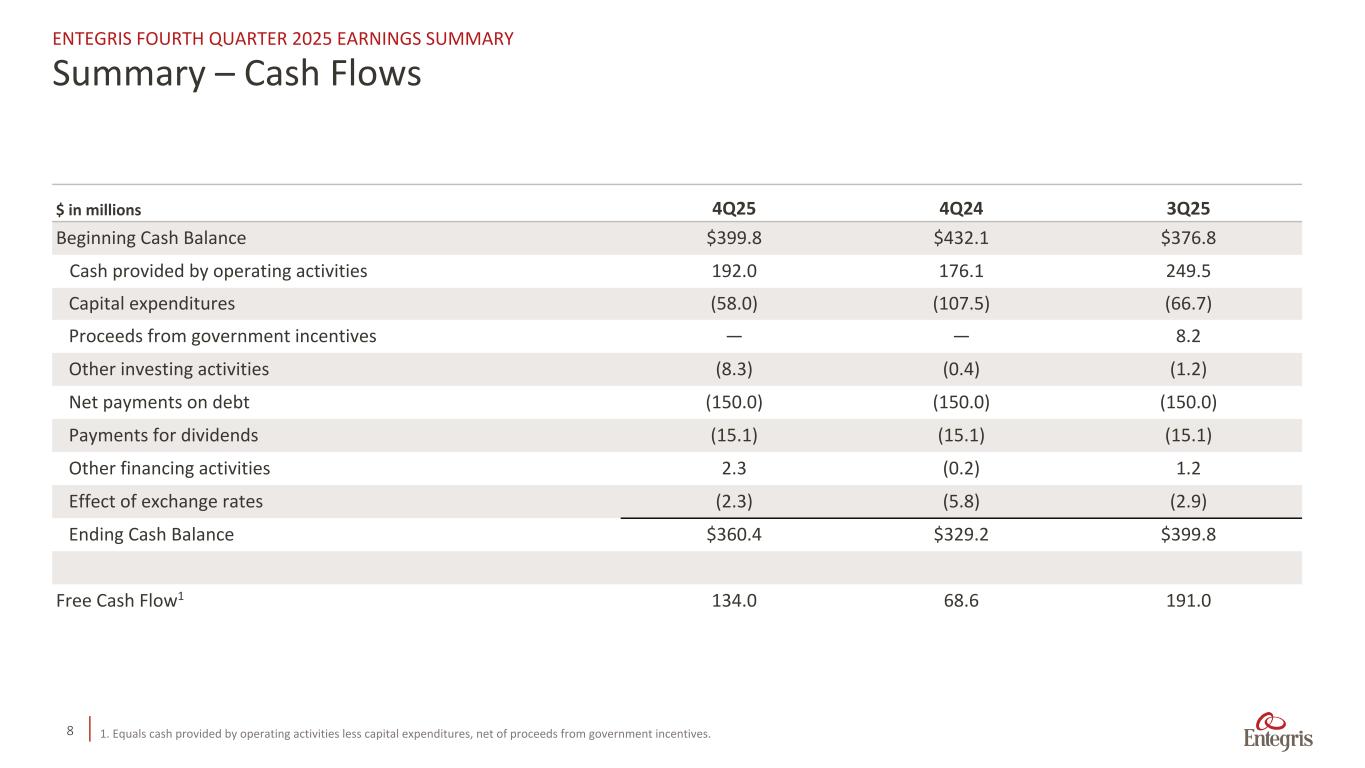
Task: Click the footnote text about free cash flow
Action: pos(406,734)
